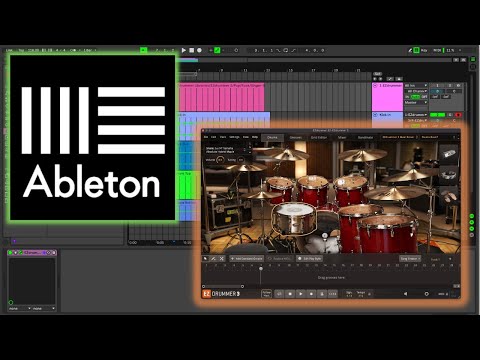Toggle Kick In track green activator
This screenshot has width=480, height=360.
[x=437, y=115]
